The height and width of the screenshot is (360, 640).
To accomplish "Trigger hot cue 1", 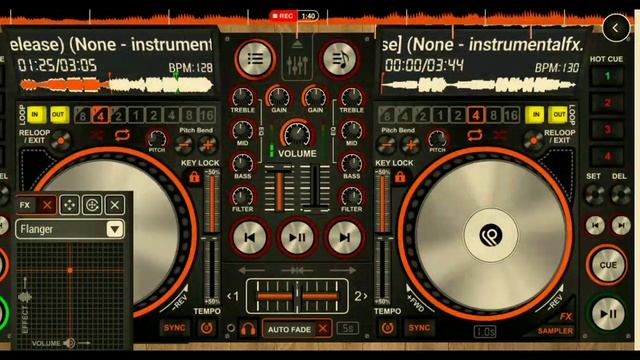I will 607,76.
